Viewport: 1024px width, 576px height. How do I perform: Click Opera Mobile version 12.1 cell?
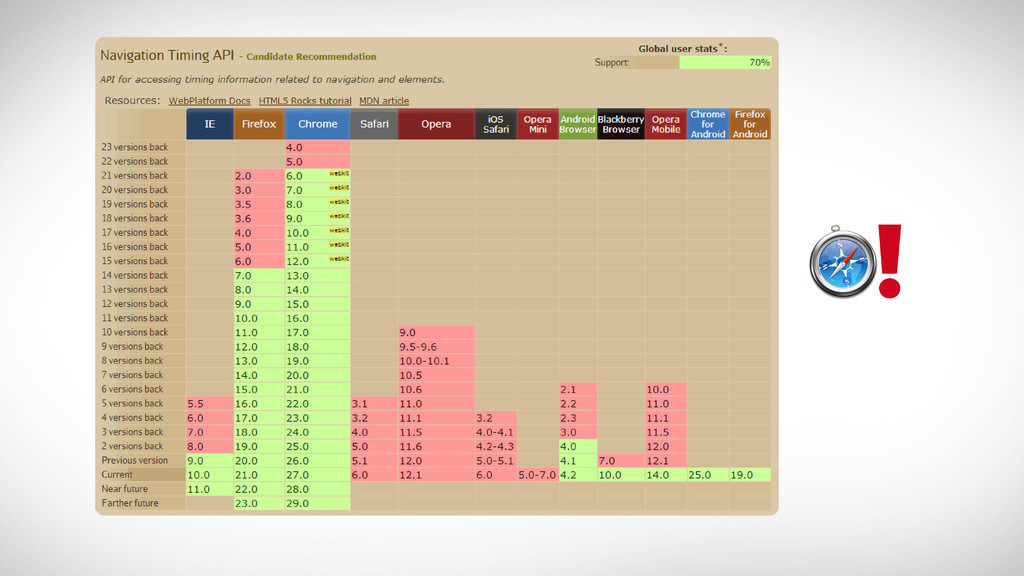(x=666, y=460)
